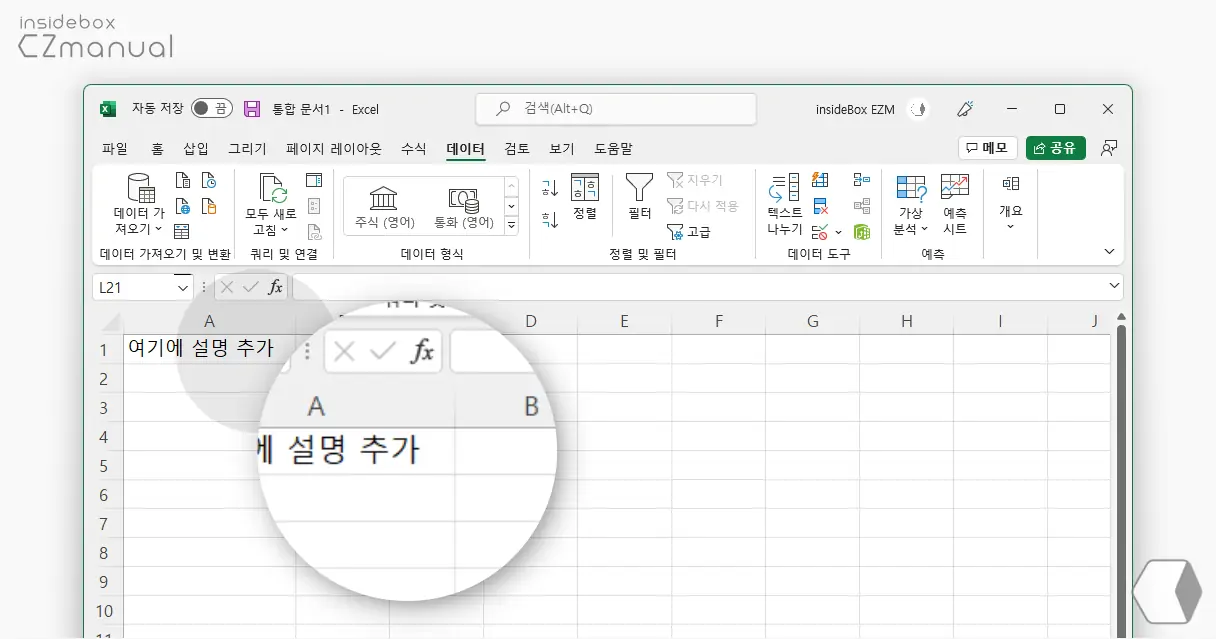Expand the Outline (개요) dropdown chevron

(1011, 228)
